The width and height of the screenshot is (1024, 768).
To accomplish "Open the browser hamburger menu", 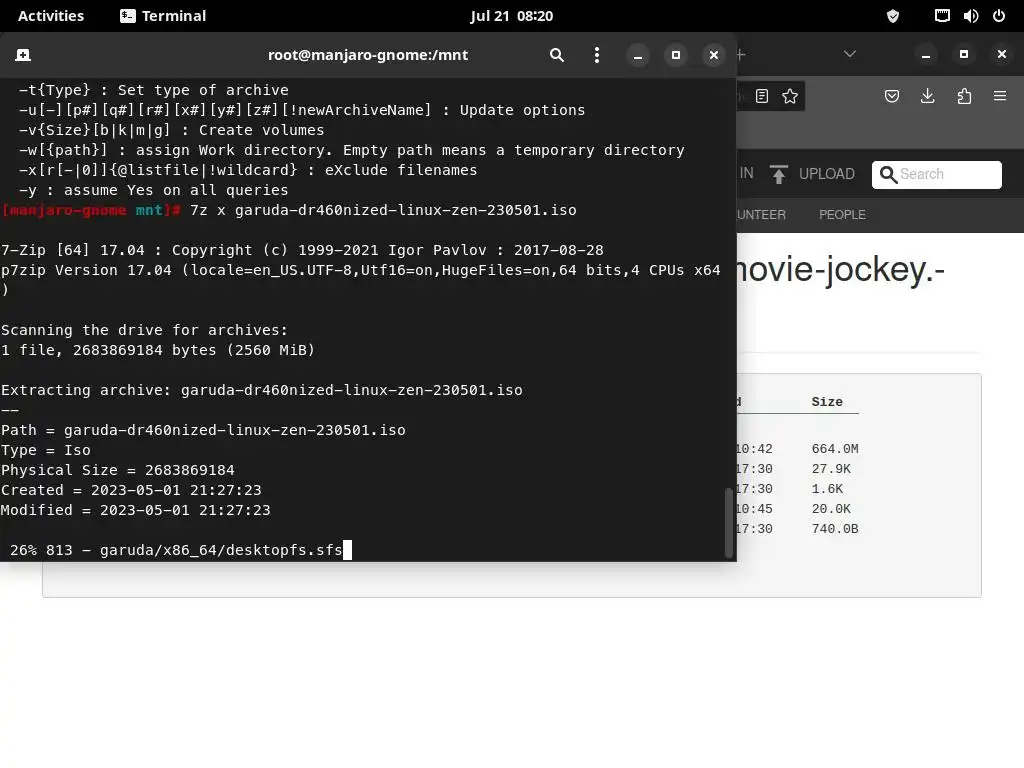I will [1000, 96].
